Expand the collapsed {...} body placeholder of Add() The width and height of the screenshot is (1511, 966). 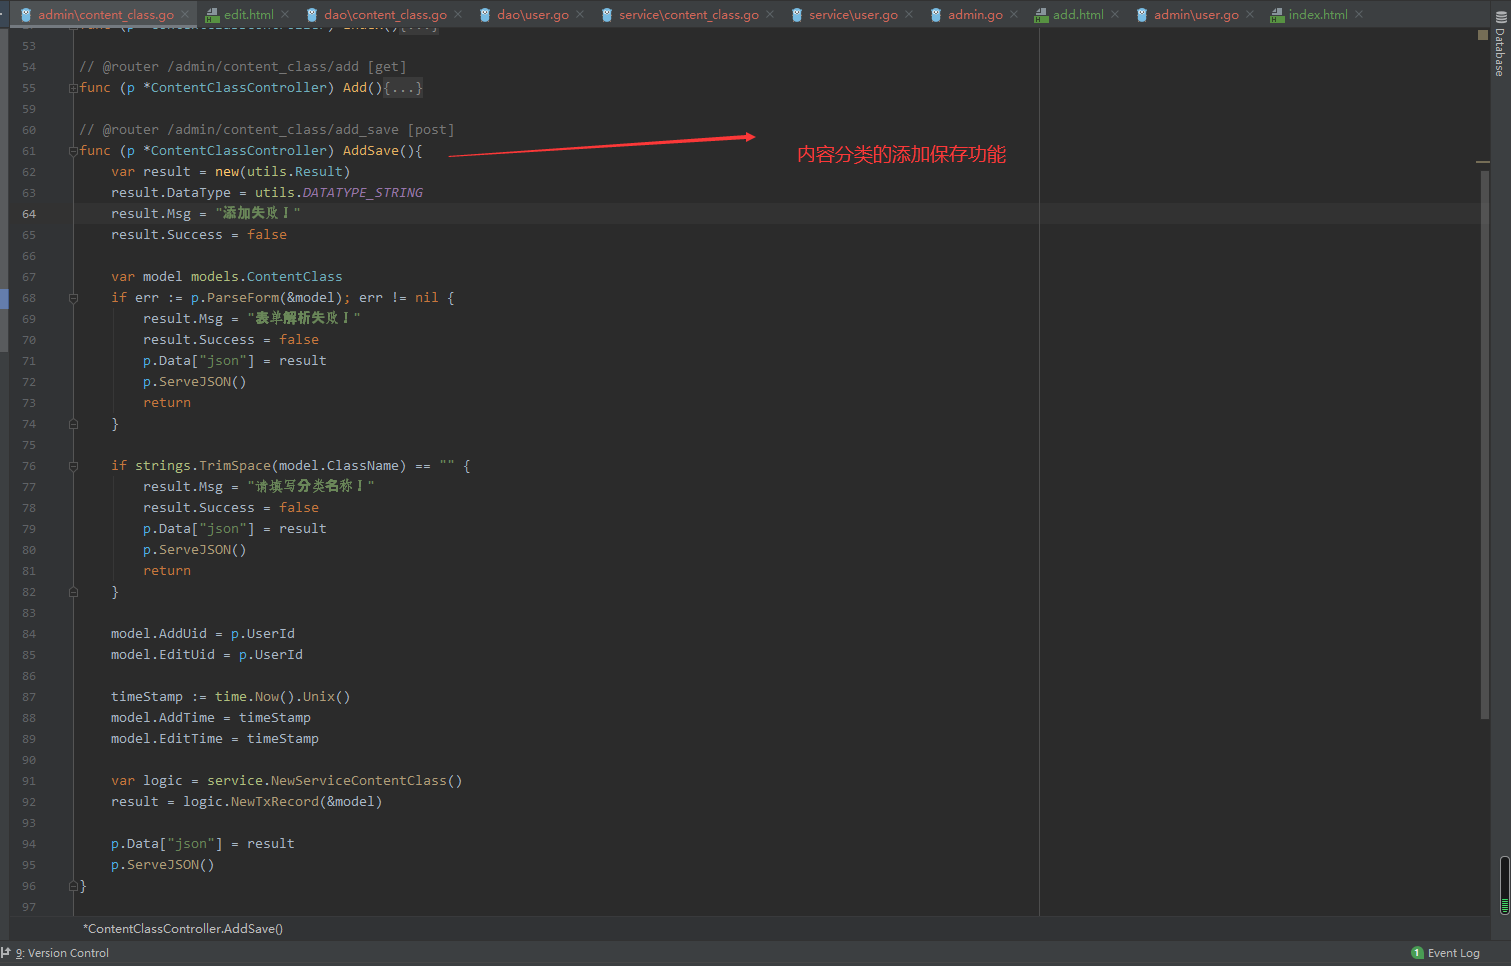pos(403,88)
